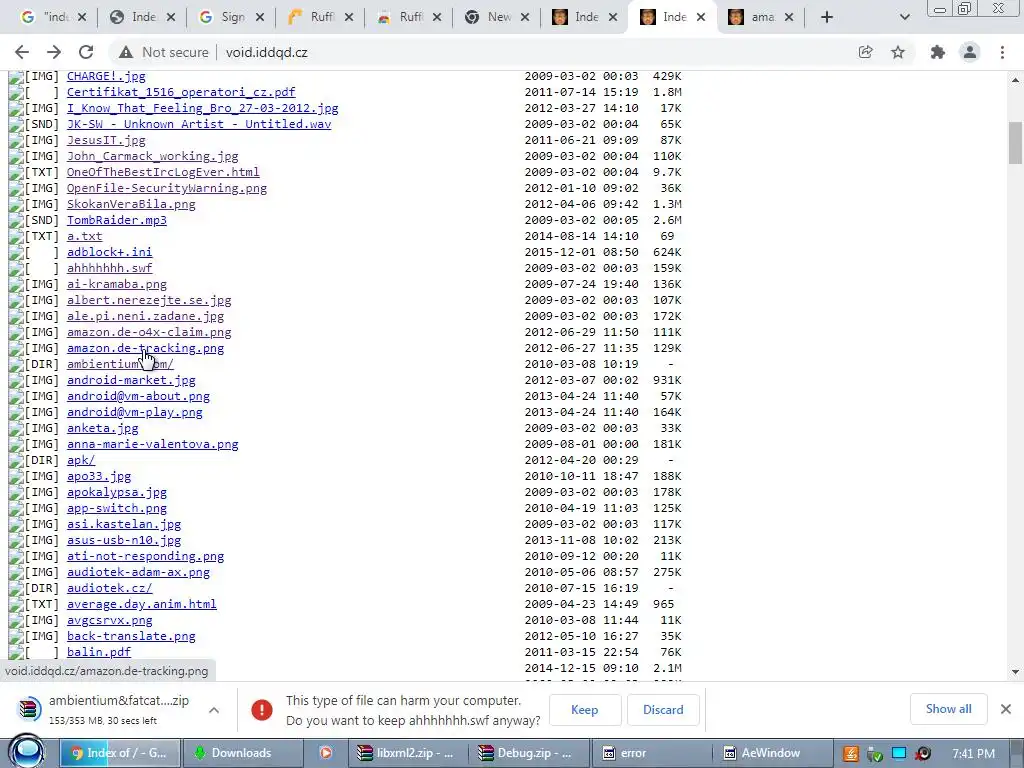Show all downloads

(x=948, y=709)
